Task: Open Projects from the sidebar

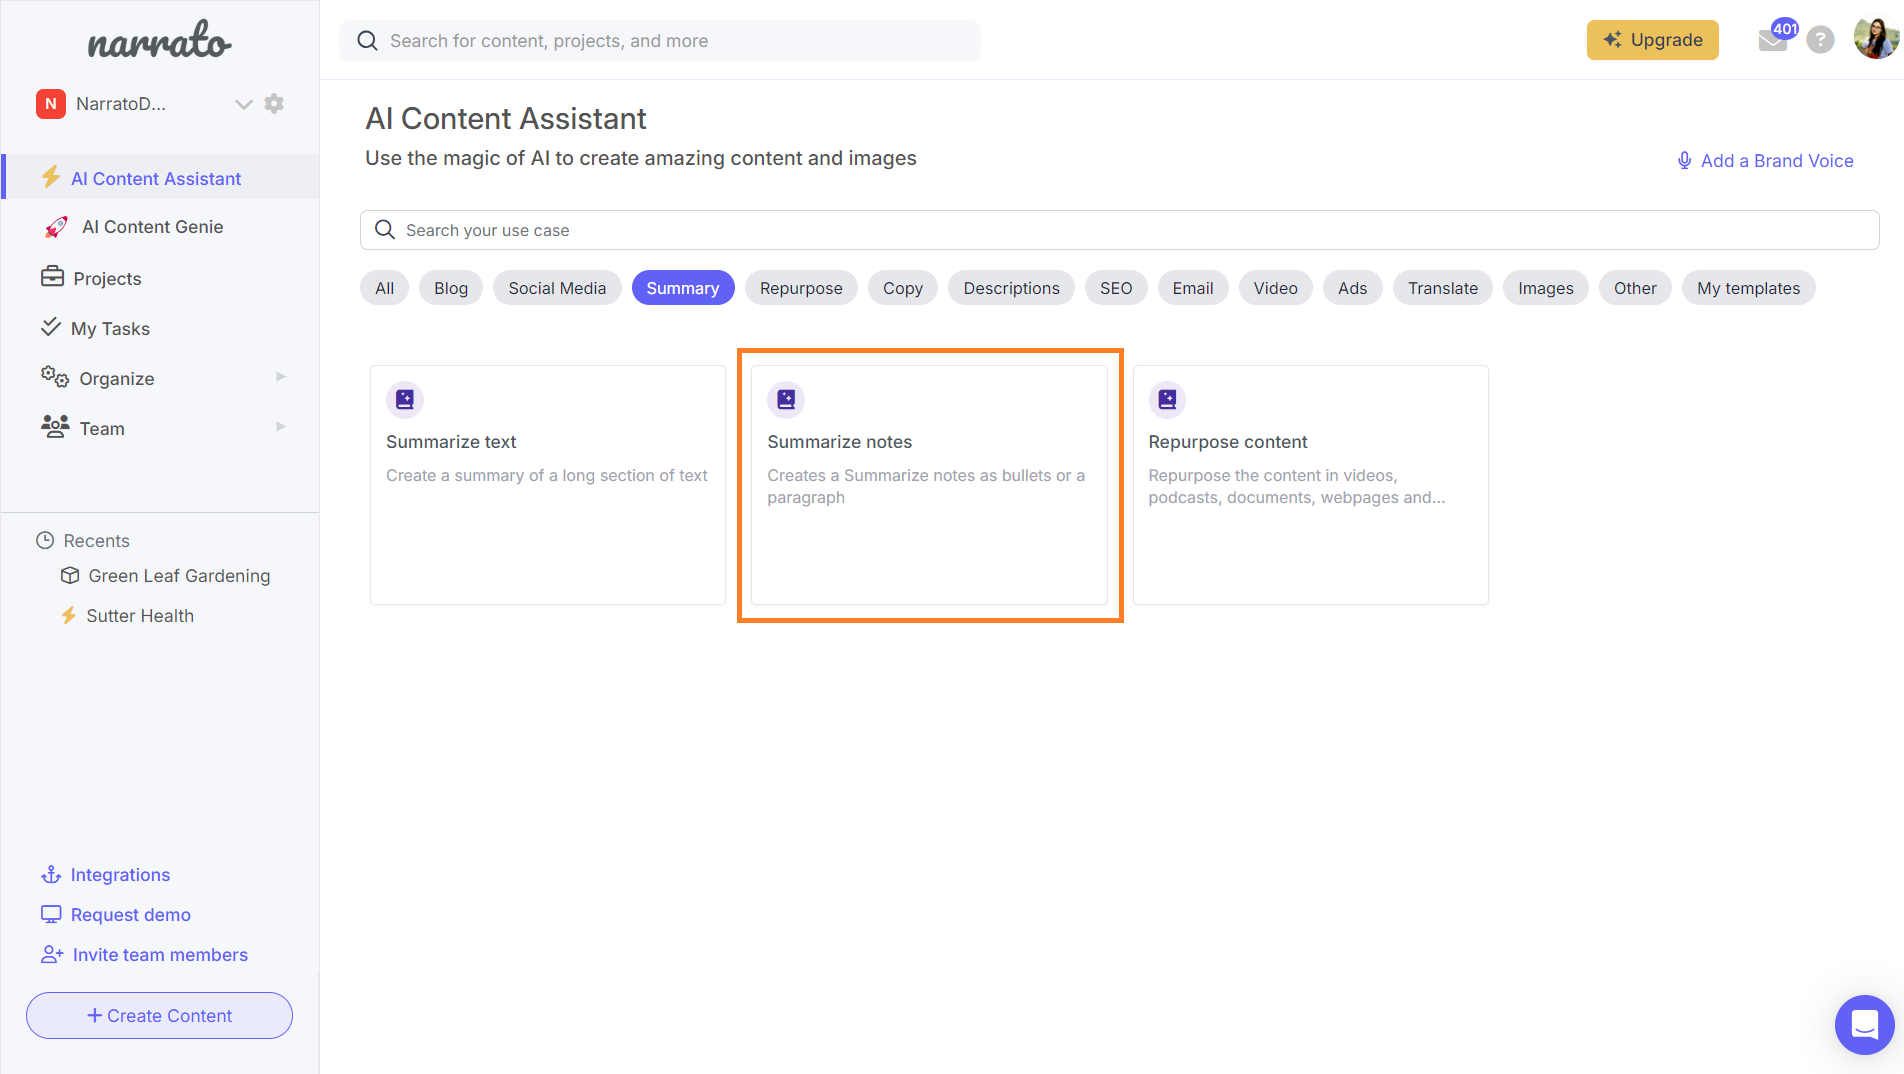Action: [107, 278]
